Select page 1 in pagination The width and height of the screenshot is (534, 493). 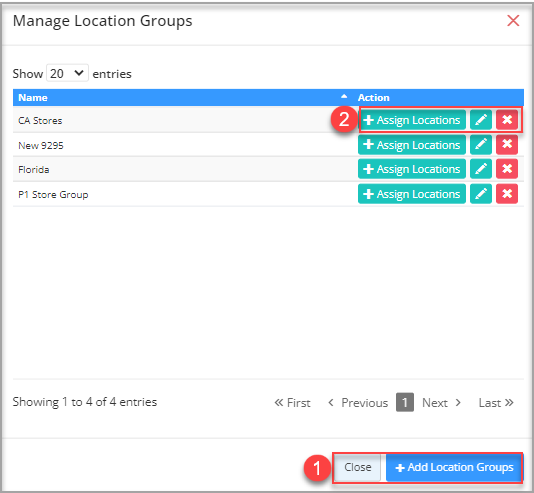coord(405,402)
